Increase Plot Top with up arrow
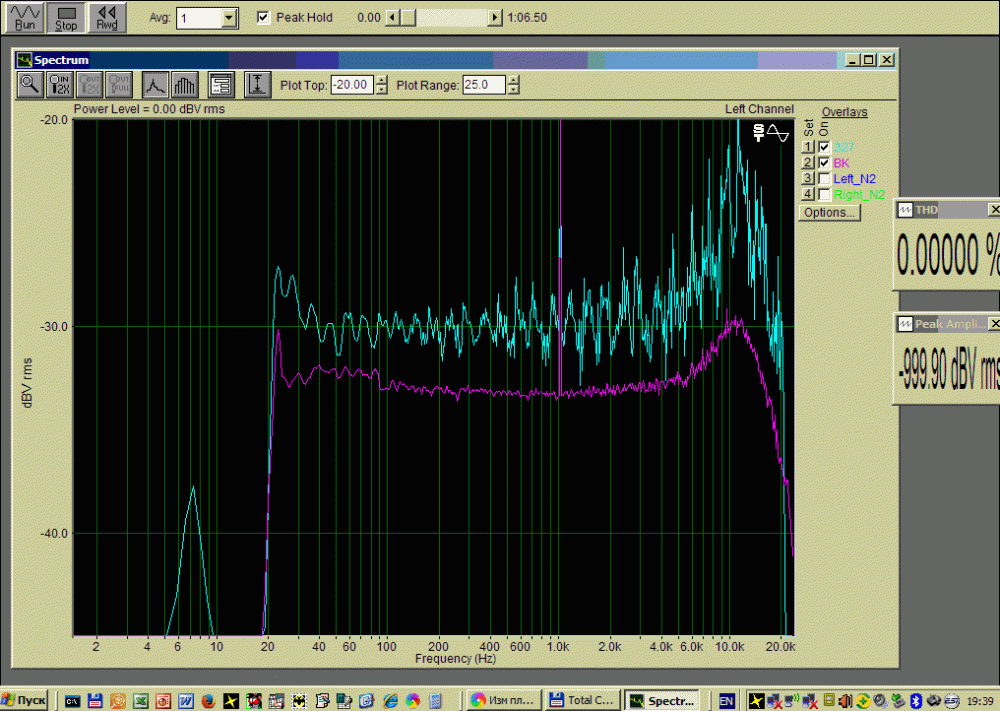Viewport: 1000px width, 711px height. pyautogui.click(x=381, y=80)
